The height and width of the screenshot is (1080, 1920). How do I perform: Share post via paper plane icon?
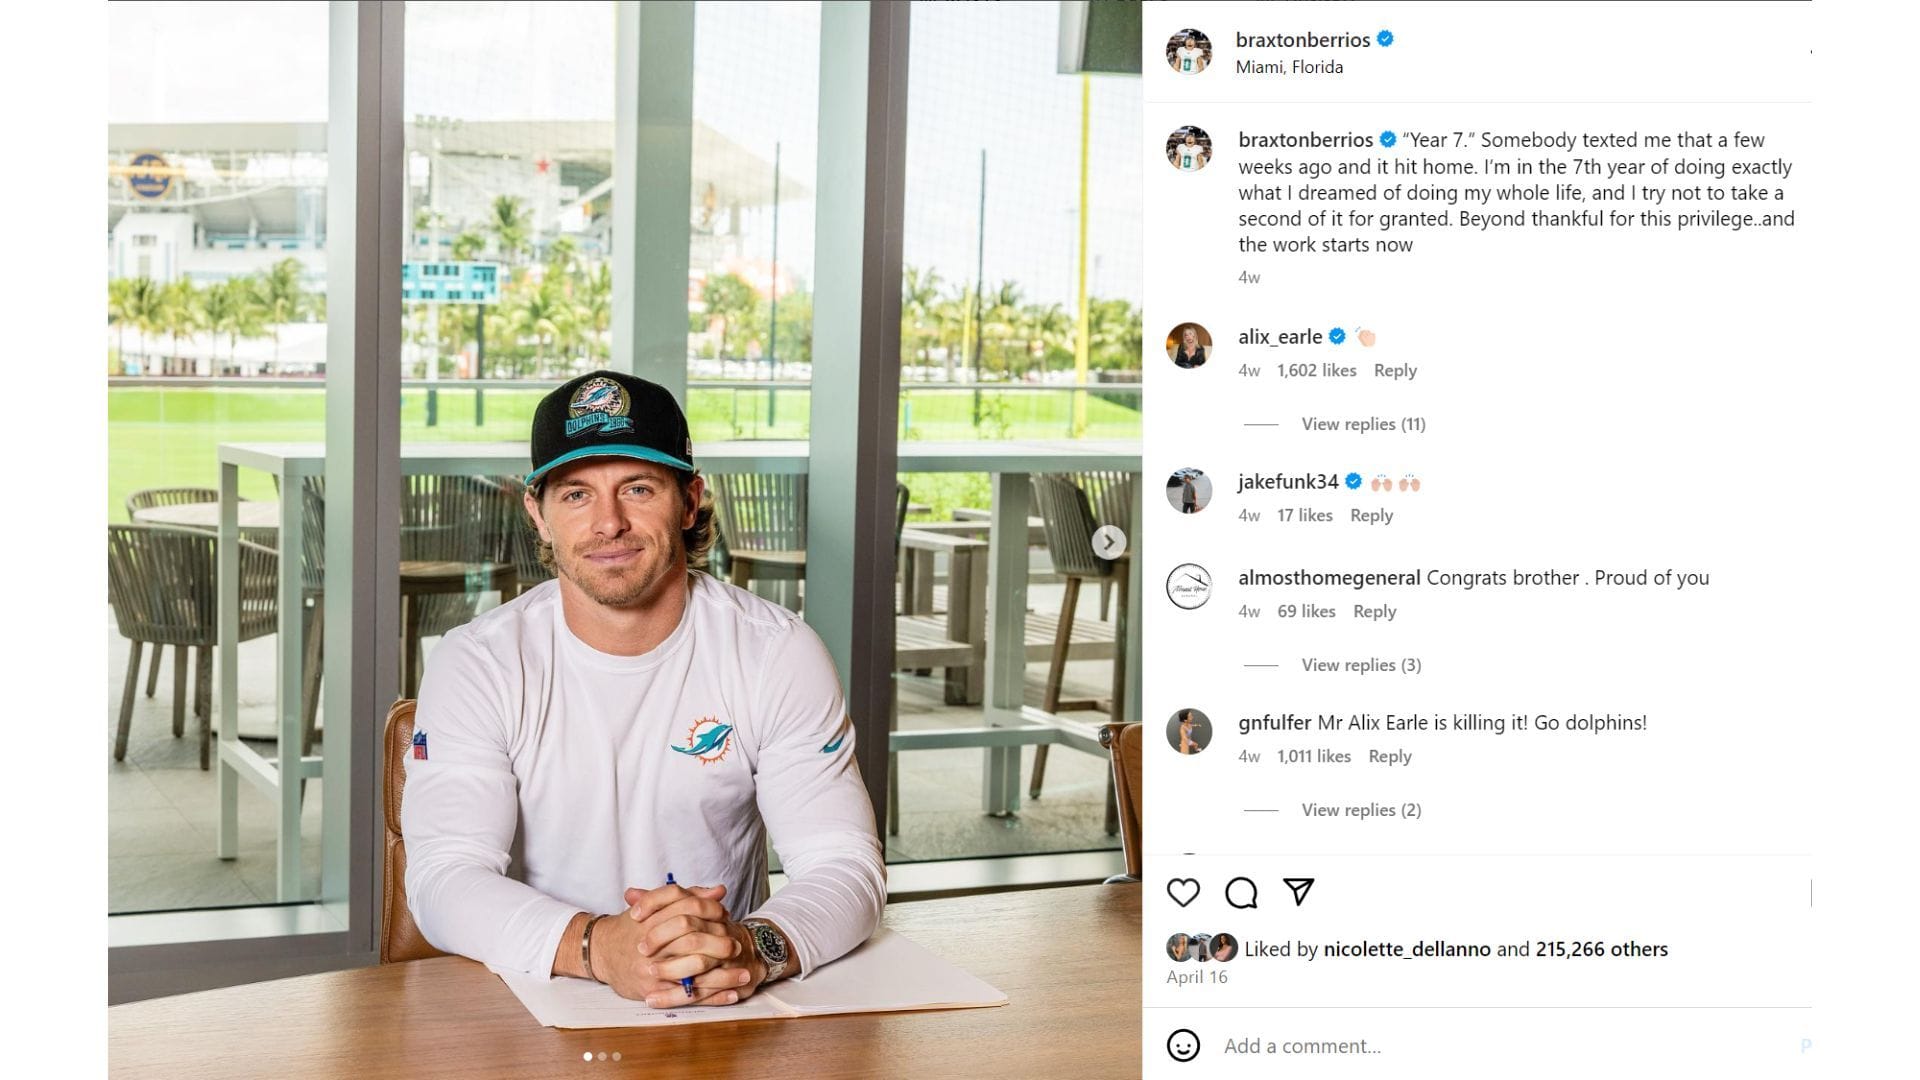pyautogui.click(x=1298, y=891)
